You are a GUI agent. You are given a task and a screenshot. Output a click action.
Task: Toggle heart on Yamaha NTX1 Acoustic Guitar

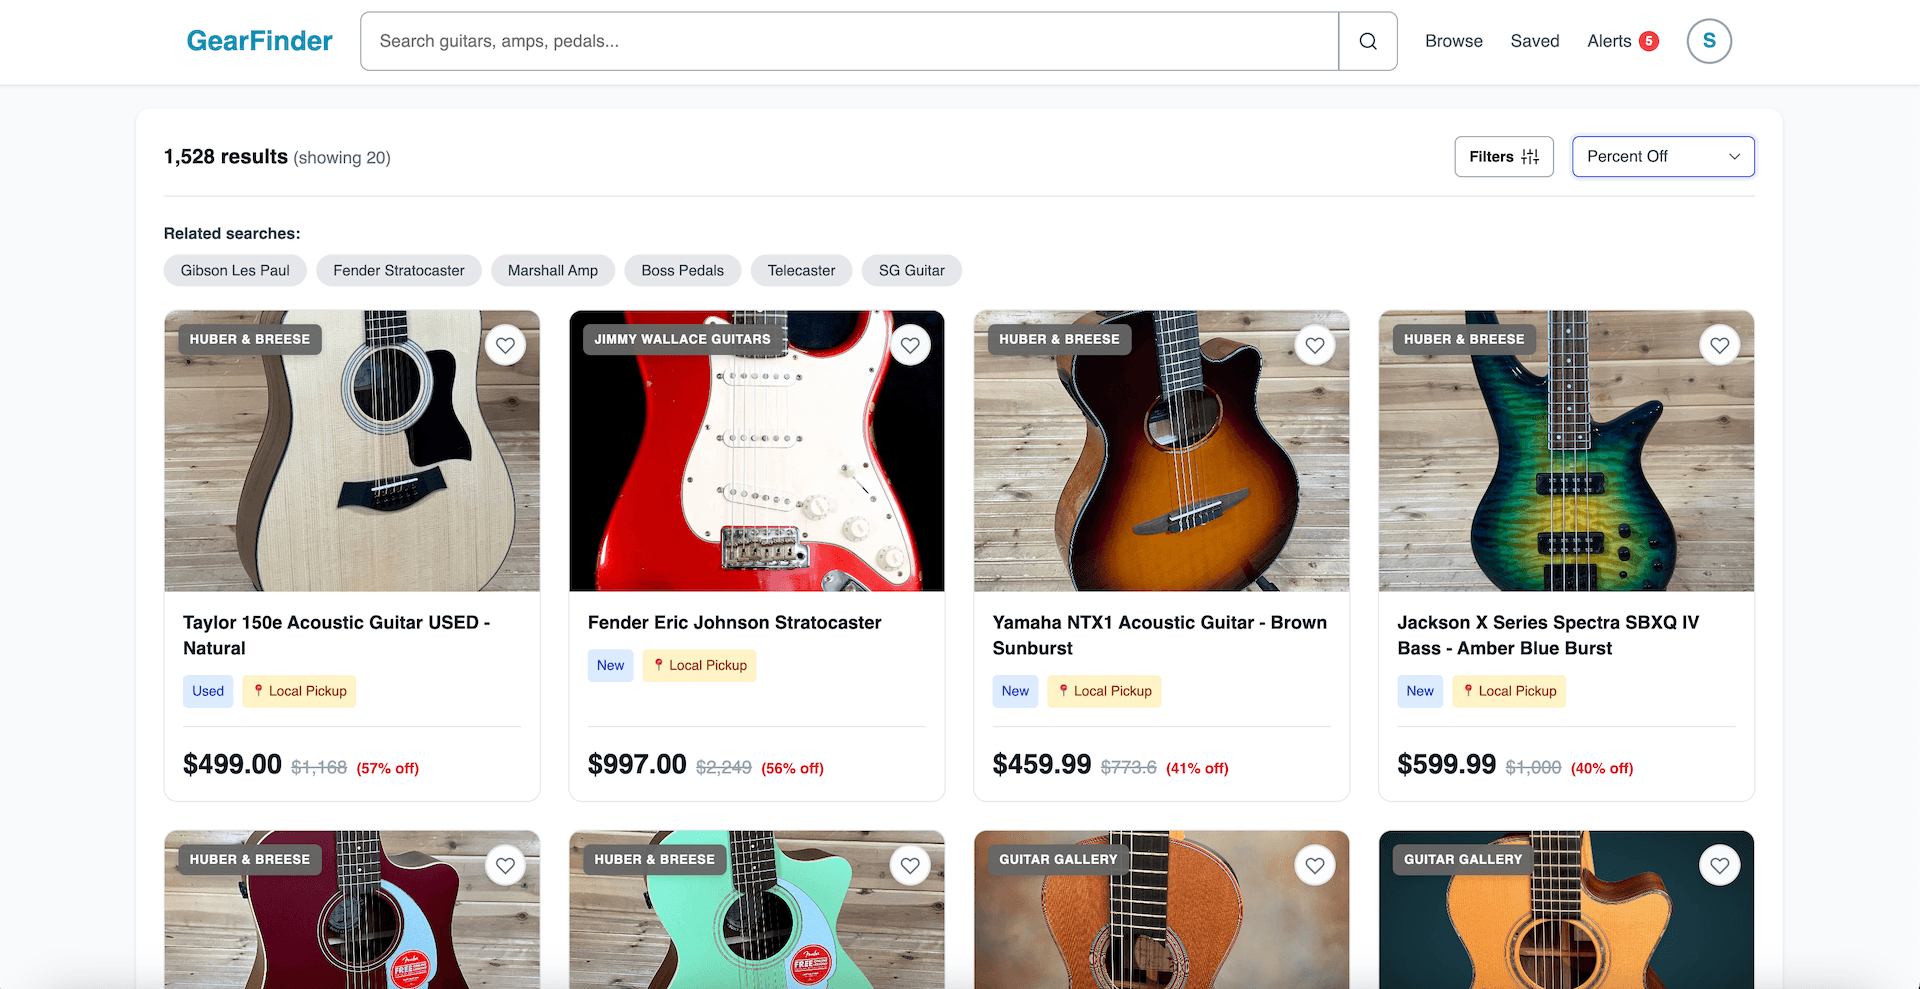click(1315, 345)
